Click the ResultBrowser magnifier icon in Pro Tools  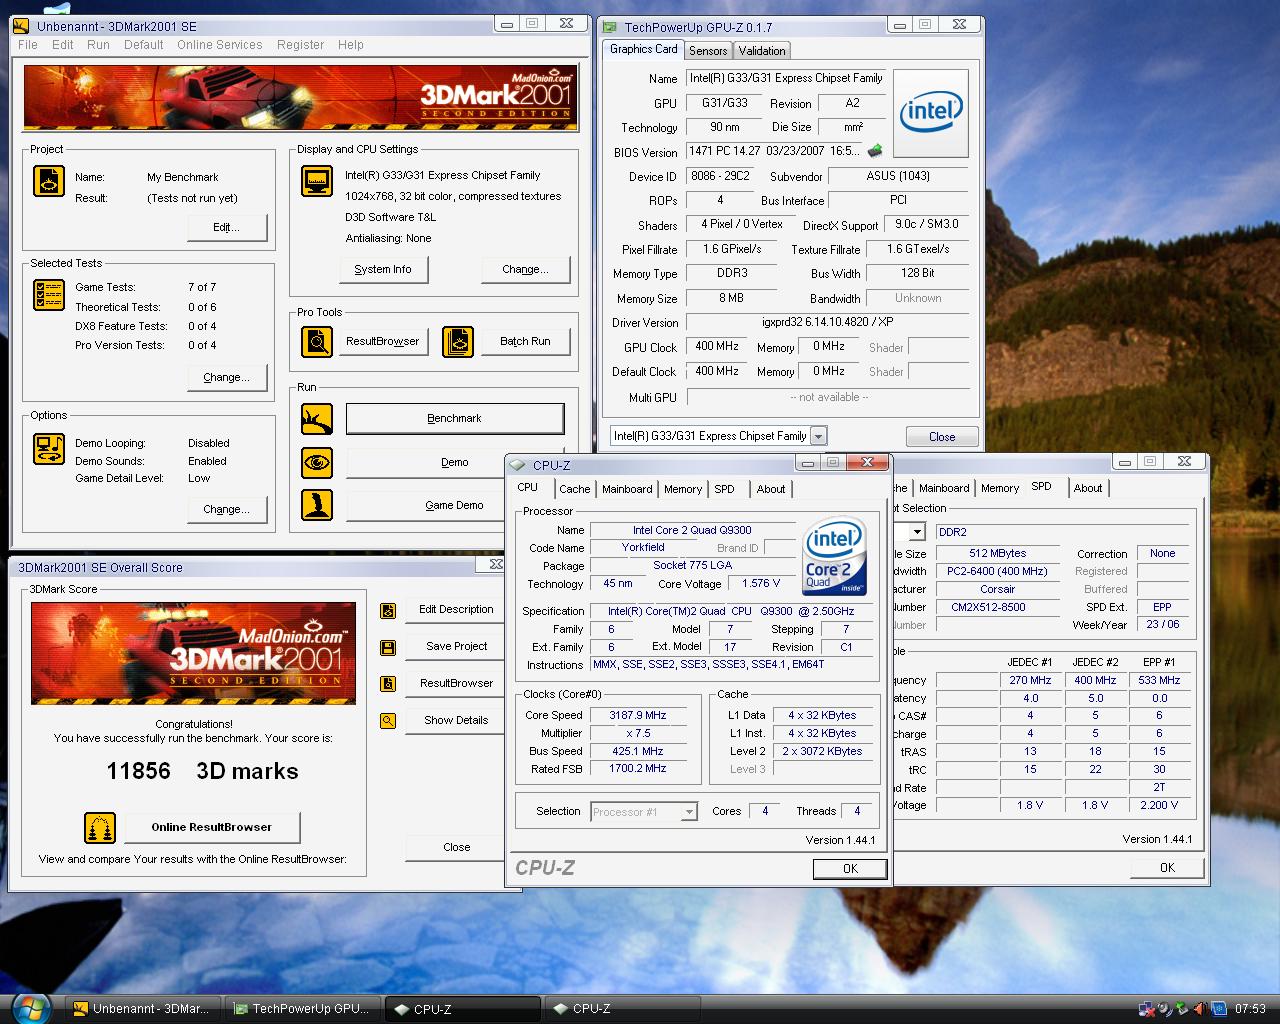click(317, 341)
